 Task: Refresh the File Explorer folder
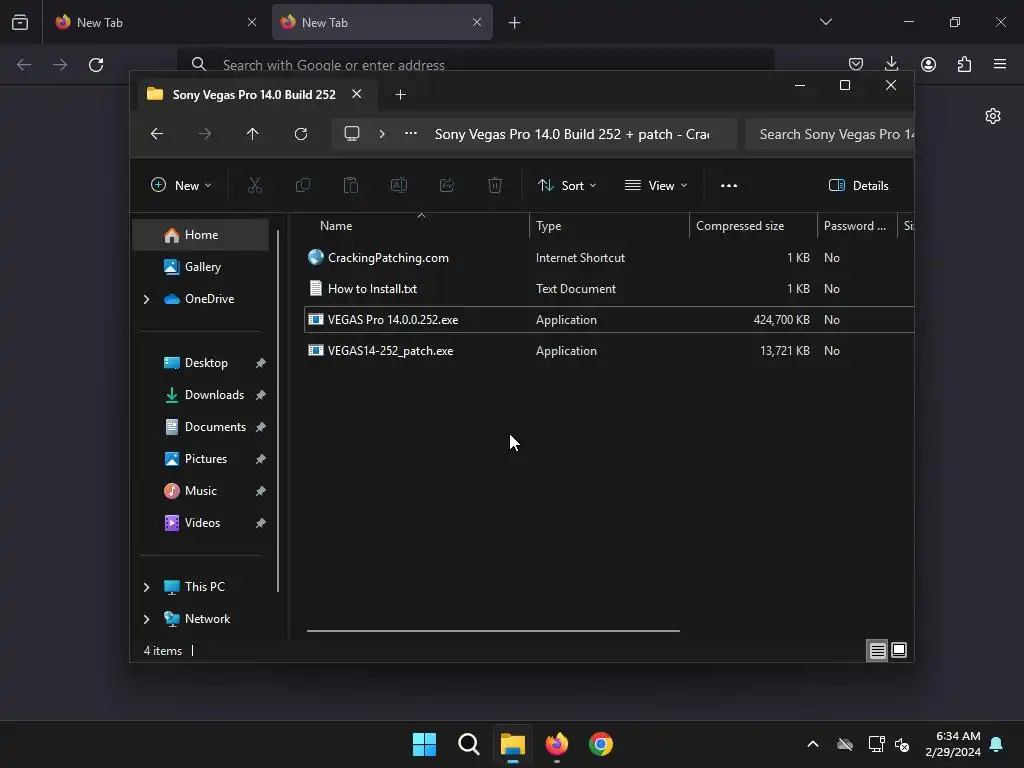[300, 134]
